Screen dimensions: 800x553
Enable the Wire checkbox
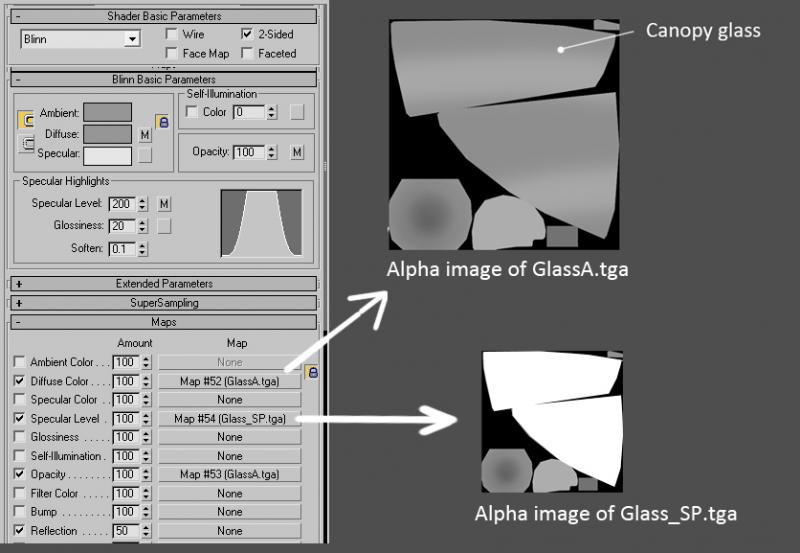(x=172, y=34)
